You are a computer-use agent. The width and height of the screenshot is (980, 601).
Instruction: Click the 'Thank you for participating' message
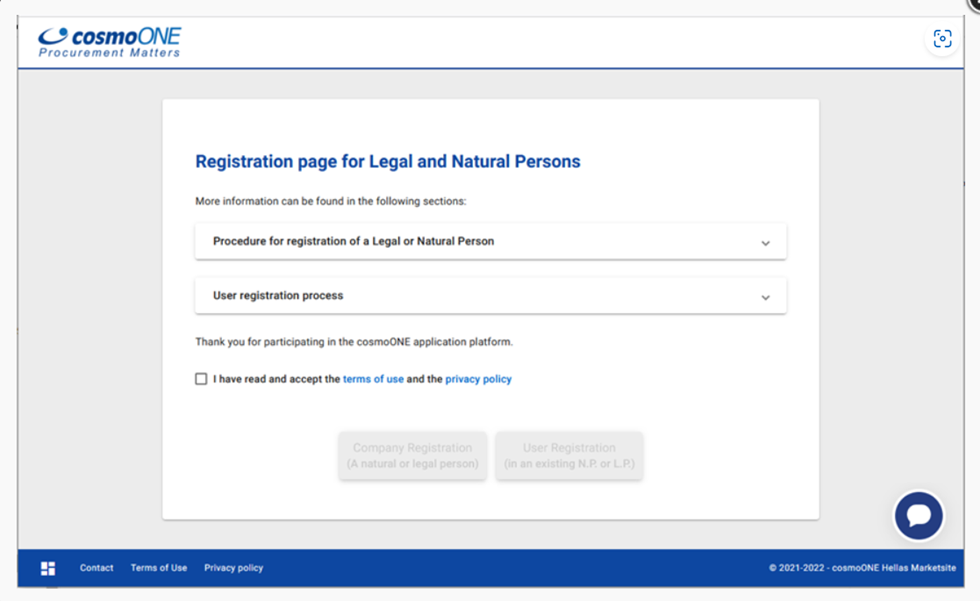click(x=353, y=342)
